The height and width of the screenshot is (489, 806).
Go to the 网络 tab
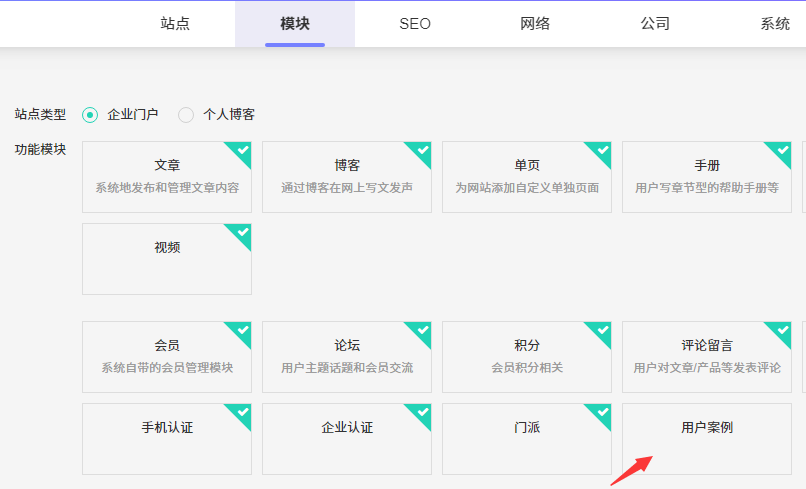click(535, 24)
